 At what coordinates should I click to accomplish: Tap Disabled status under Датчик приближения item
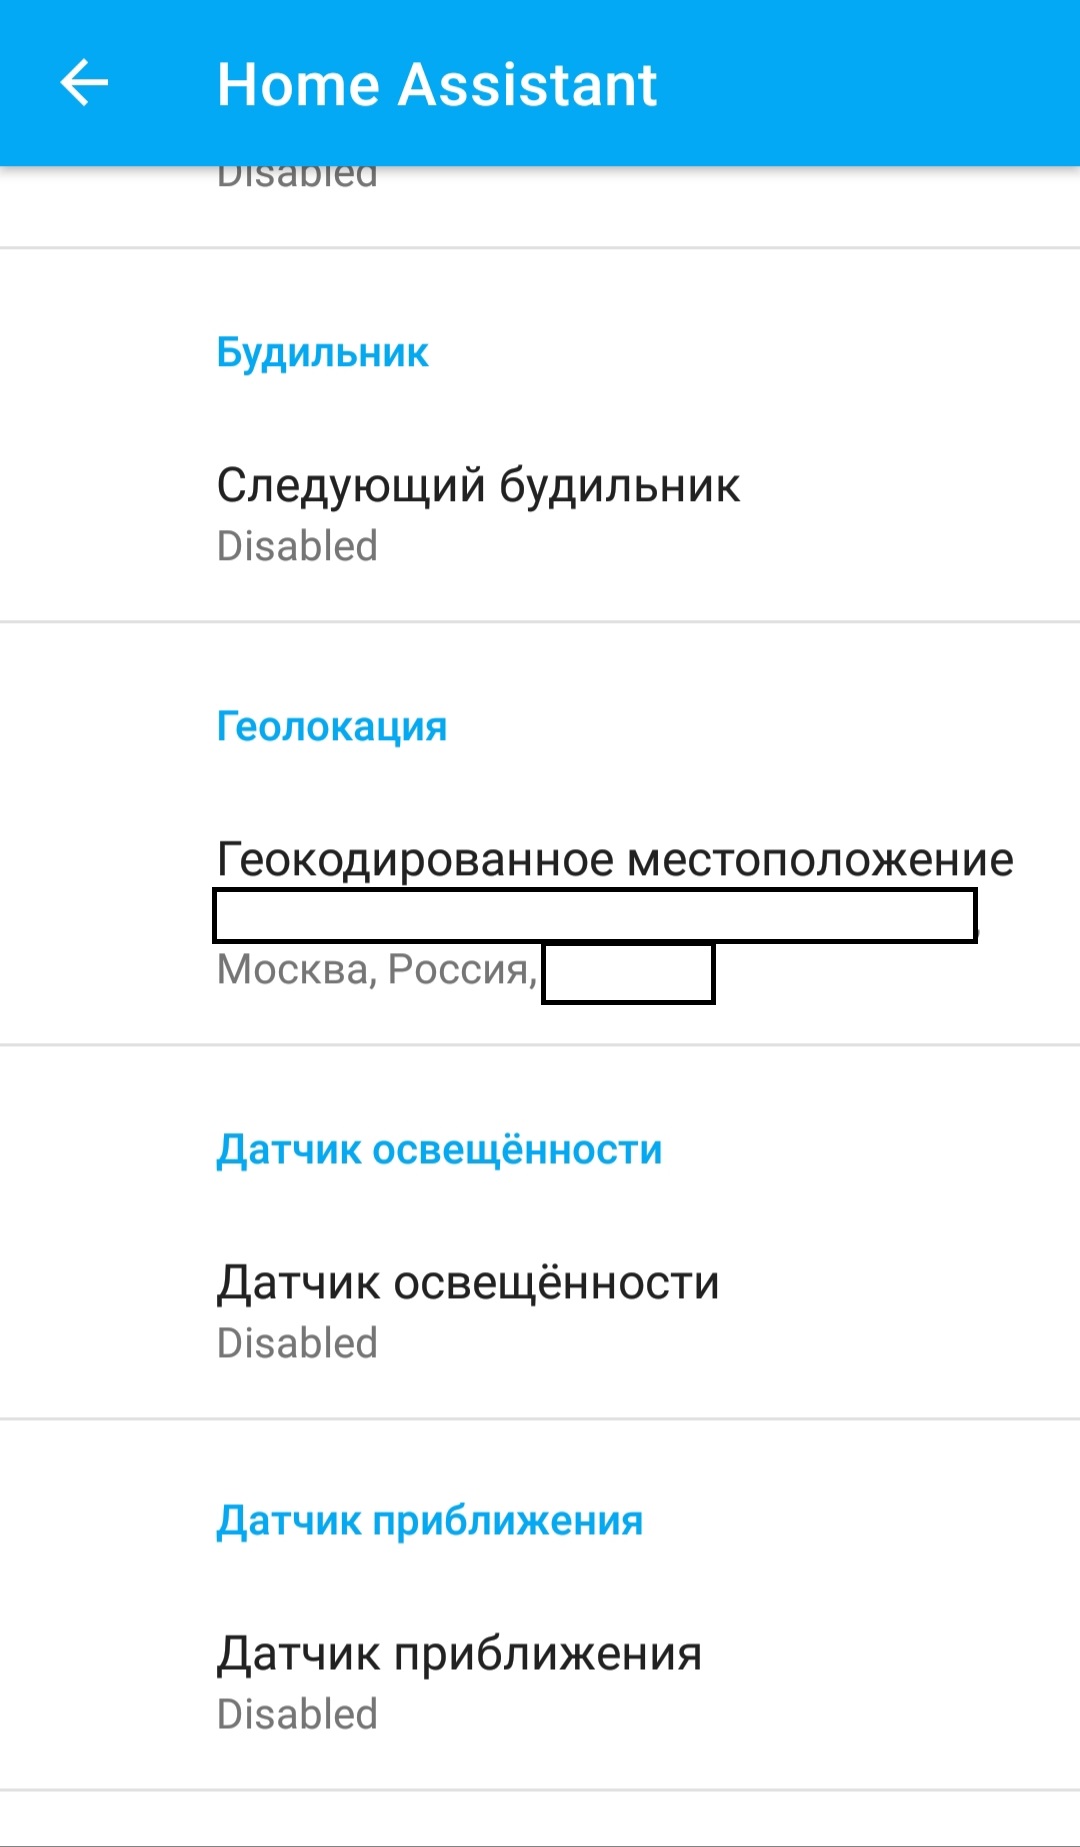click(297, 1715)
